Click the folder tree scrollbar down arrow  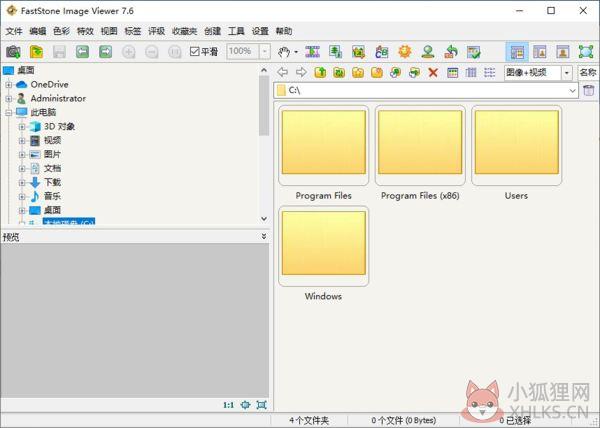pos(264,219)
